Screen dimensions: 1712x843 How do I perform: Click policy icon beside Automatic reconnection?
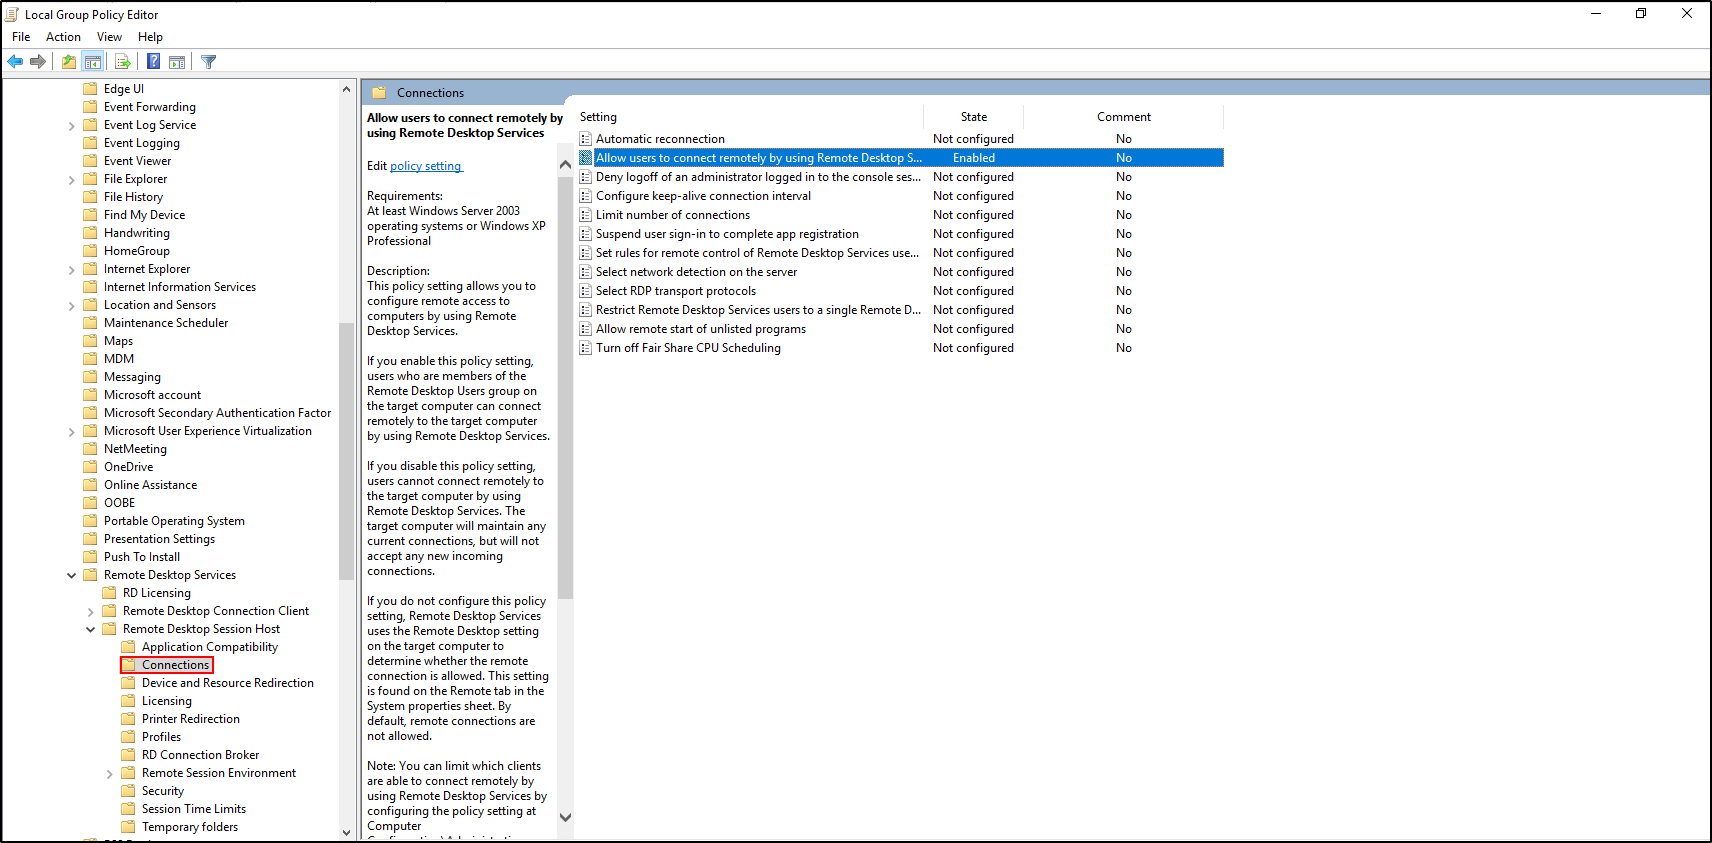586,139
